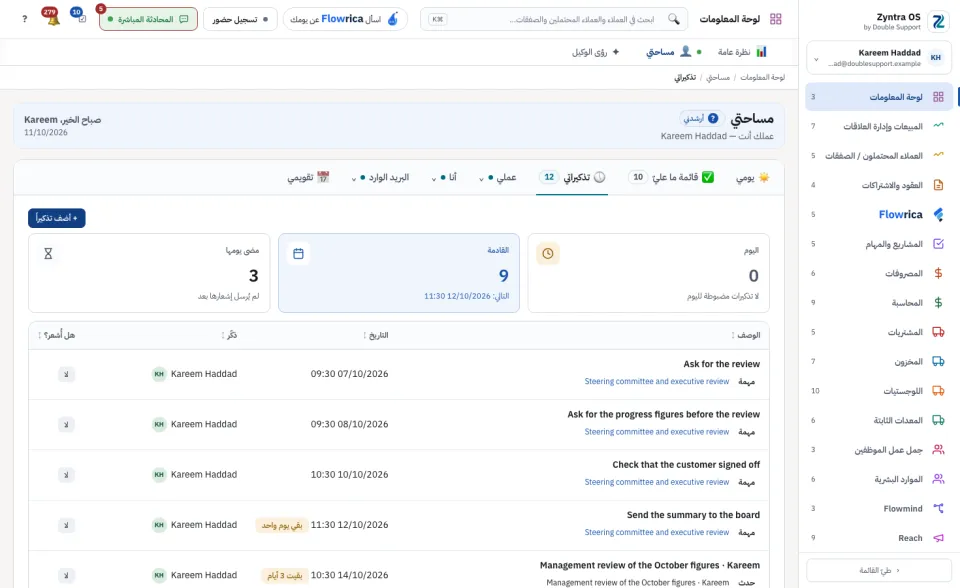Open المحادثة المباشرة live chat
Screen dimensions: 960x588
148,19
